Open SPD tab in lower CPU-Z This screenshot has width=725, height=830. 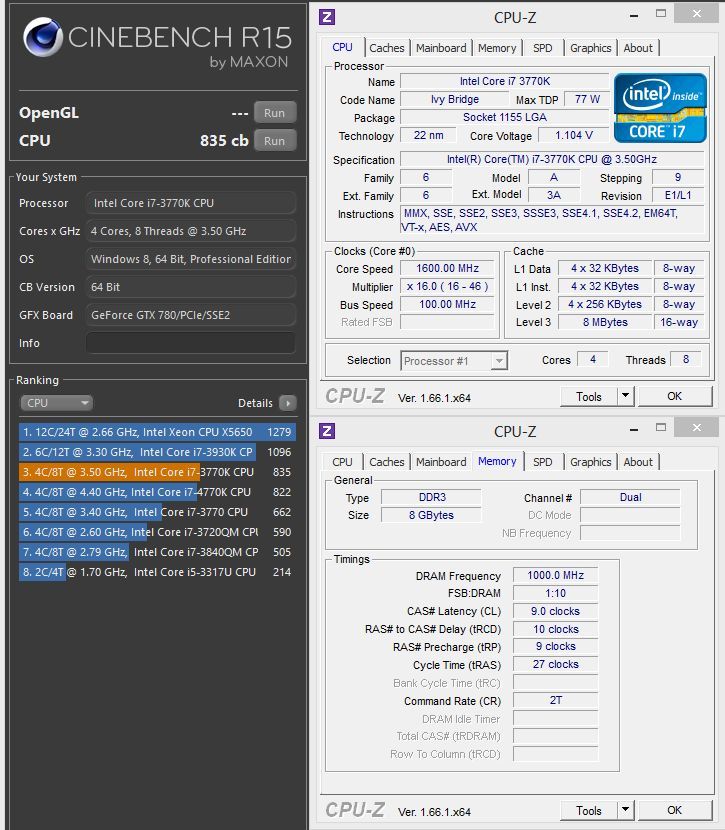(x=542, y=462)
